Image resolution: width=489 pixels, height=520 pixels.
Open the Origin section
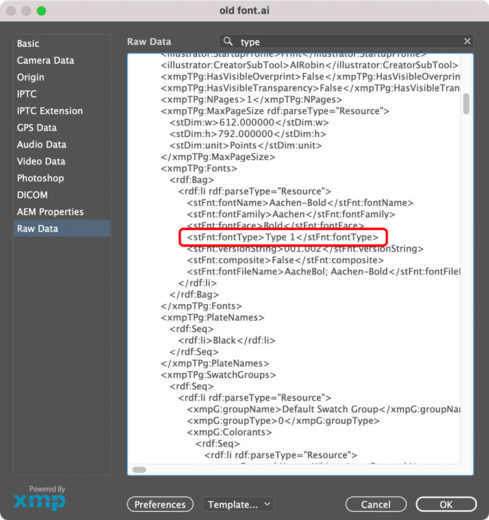pos(31,77)
